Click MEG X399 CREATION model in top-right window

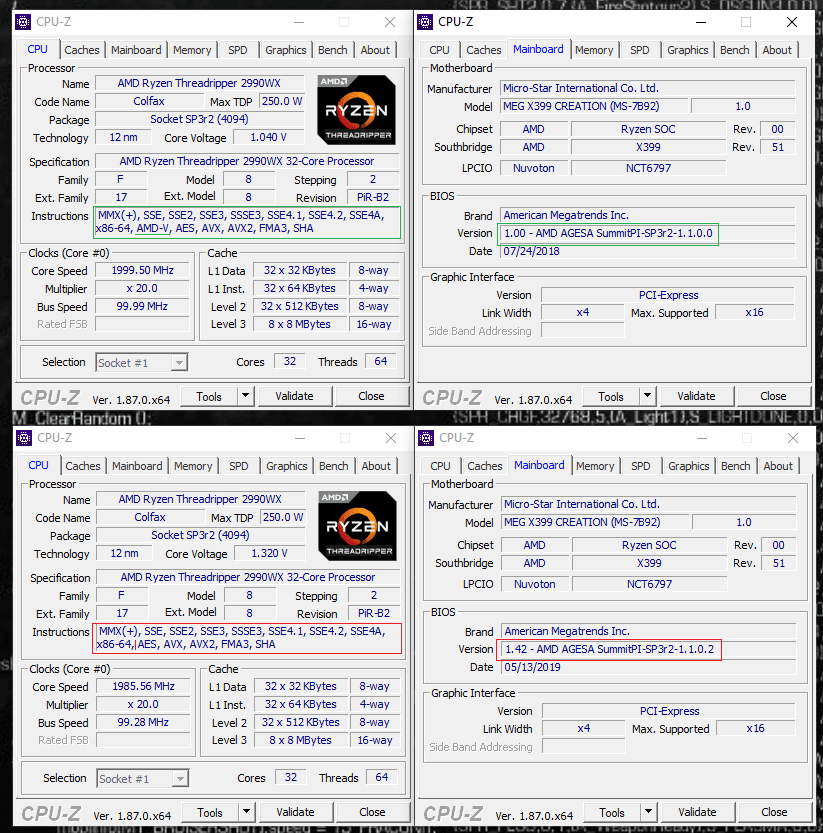(x=593, y=106)
